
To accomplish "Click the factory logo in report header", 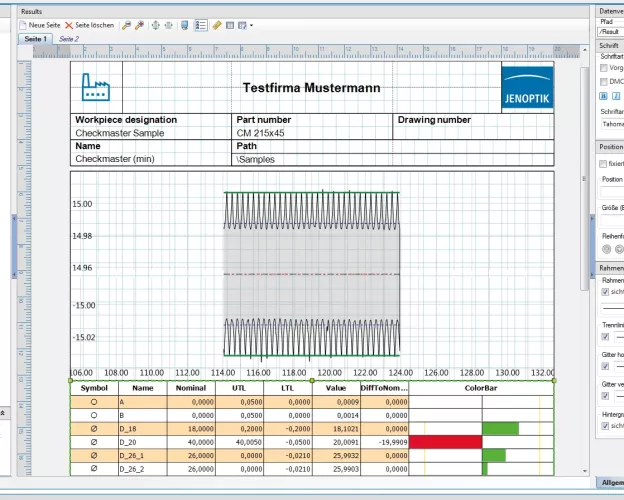I will coord(96,88).
